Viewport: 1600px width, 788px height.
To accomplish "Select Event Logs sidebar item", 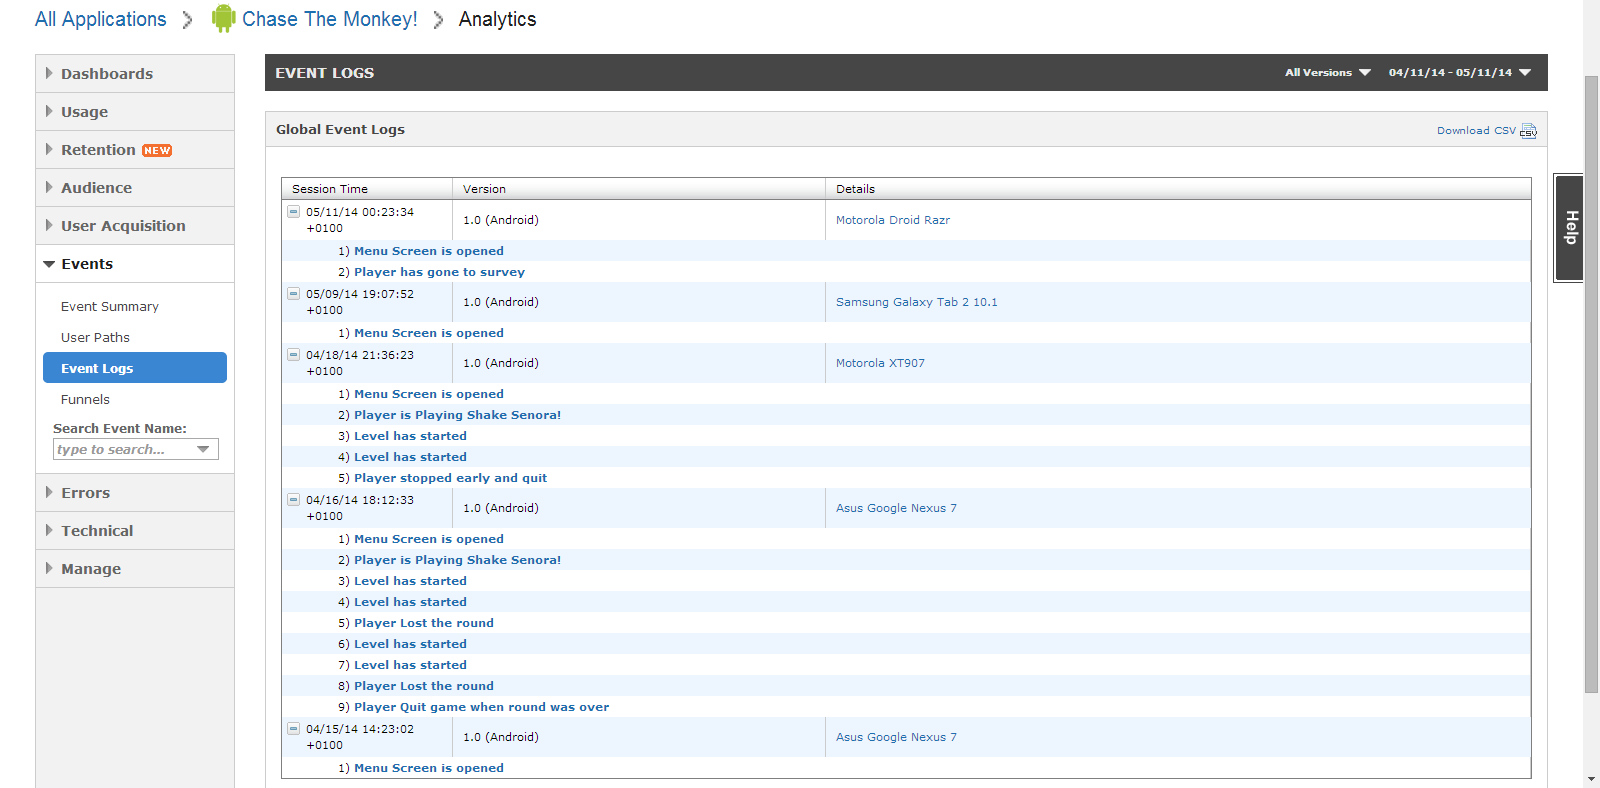I will tap(135, 368).
